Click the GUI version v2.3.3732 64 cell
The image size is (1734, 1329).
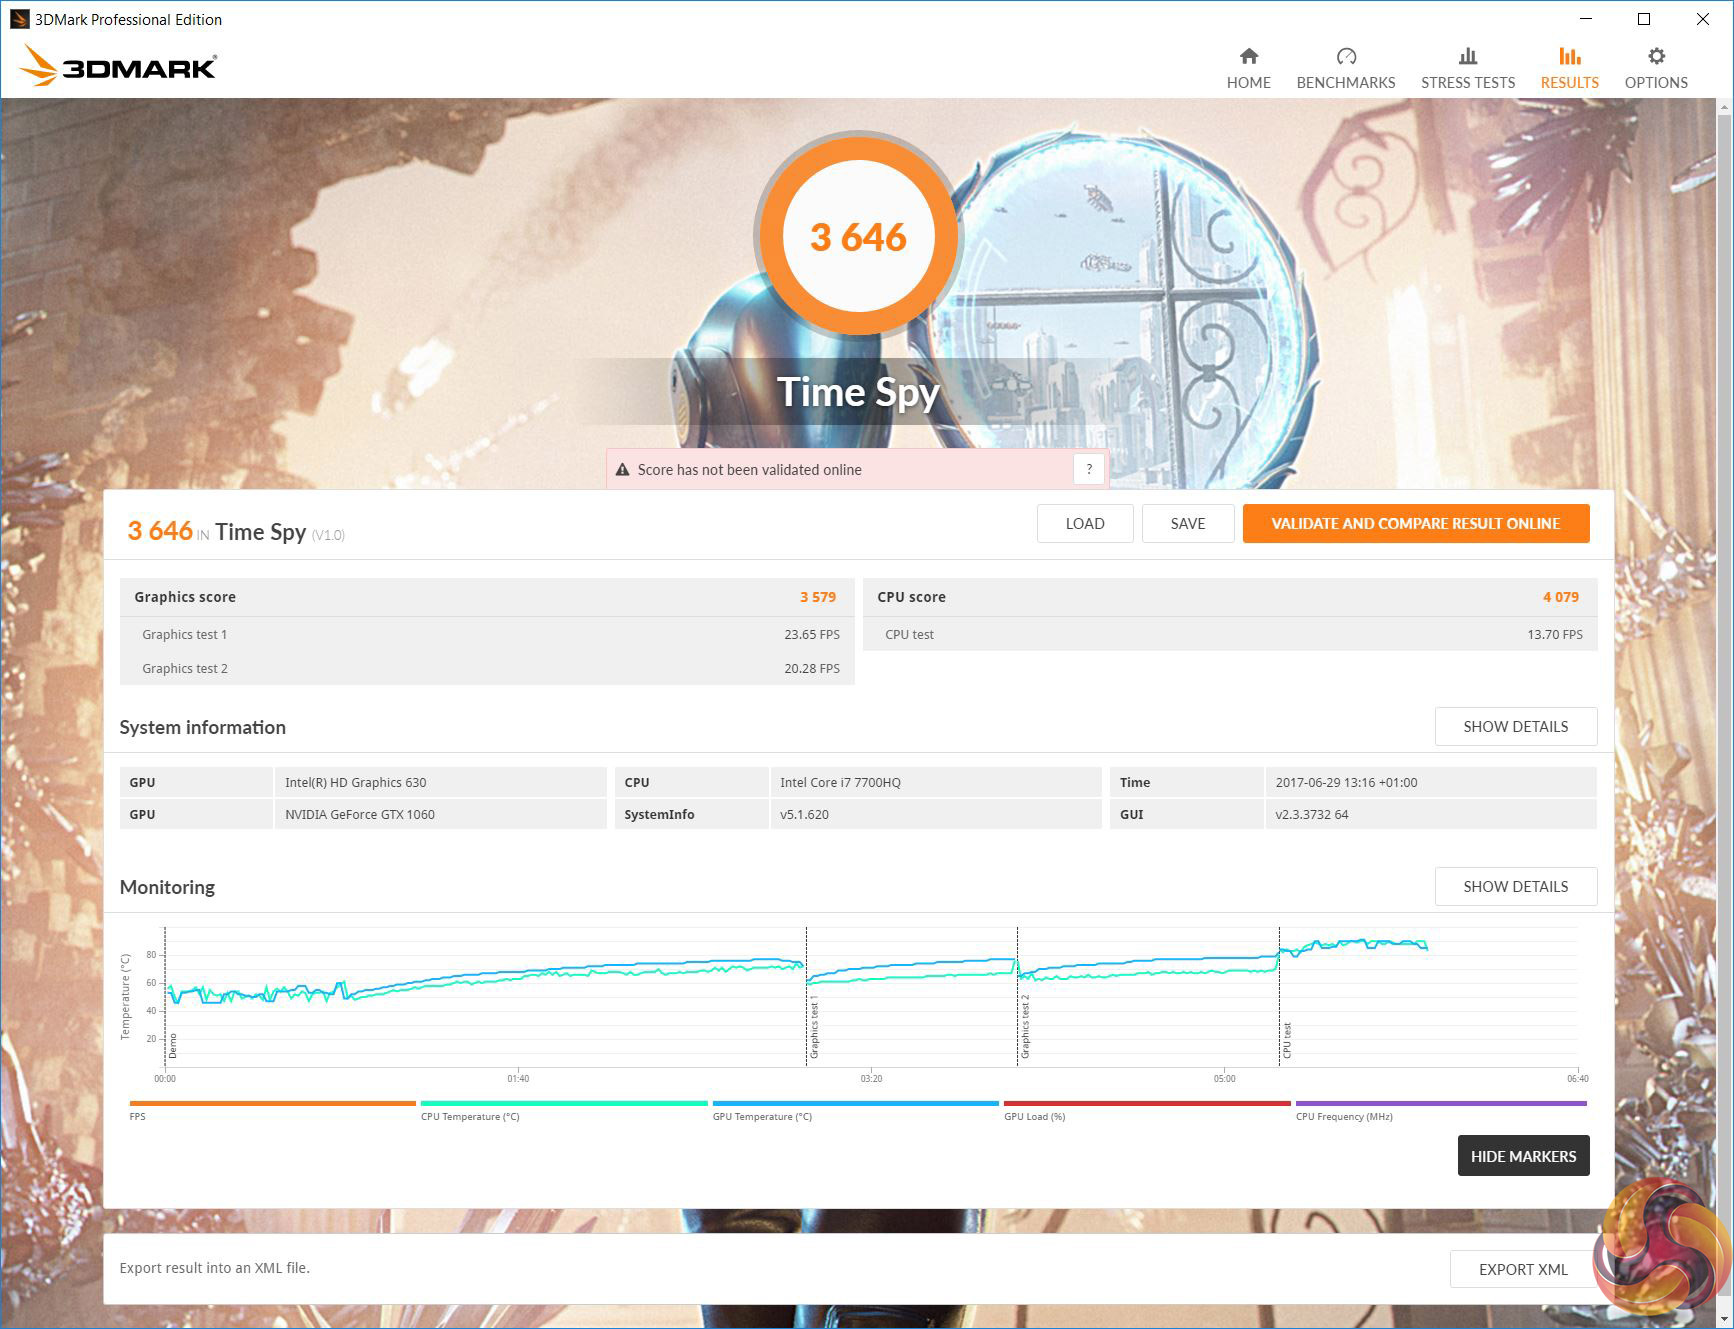pos(1430,814)
